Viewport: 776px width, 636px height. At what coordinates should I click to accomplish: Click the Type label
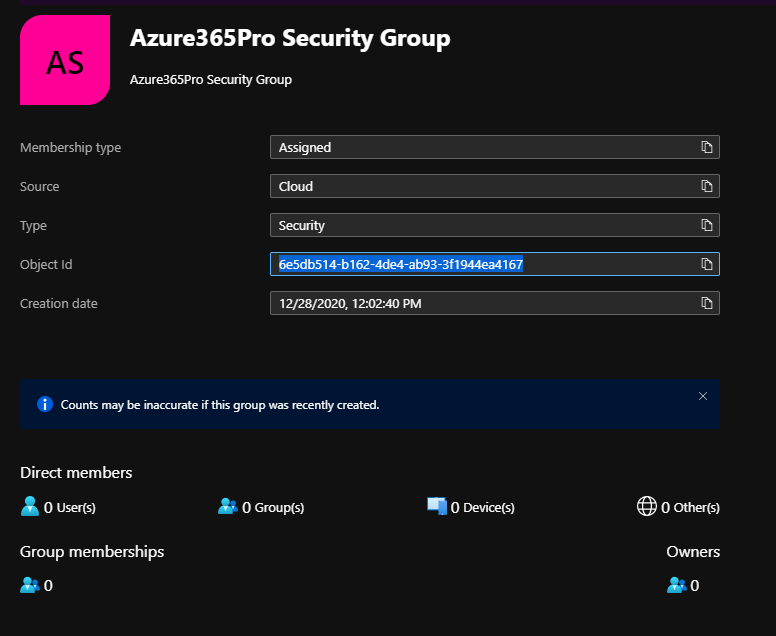point(33,226)
